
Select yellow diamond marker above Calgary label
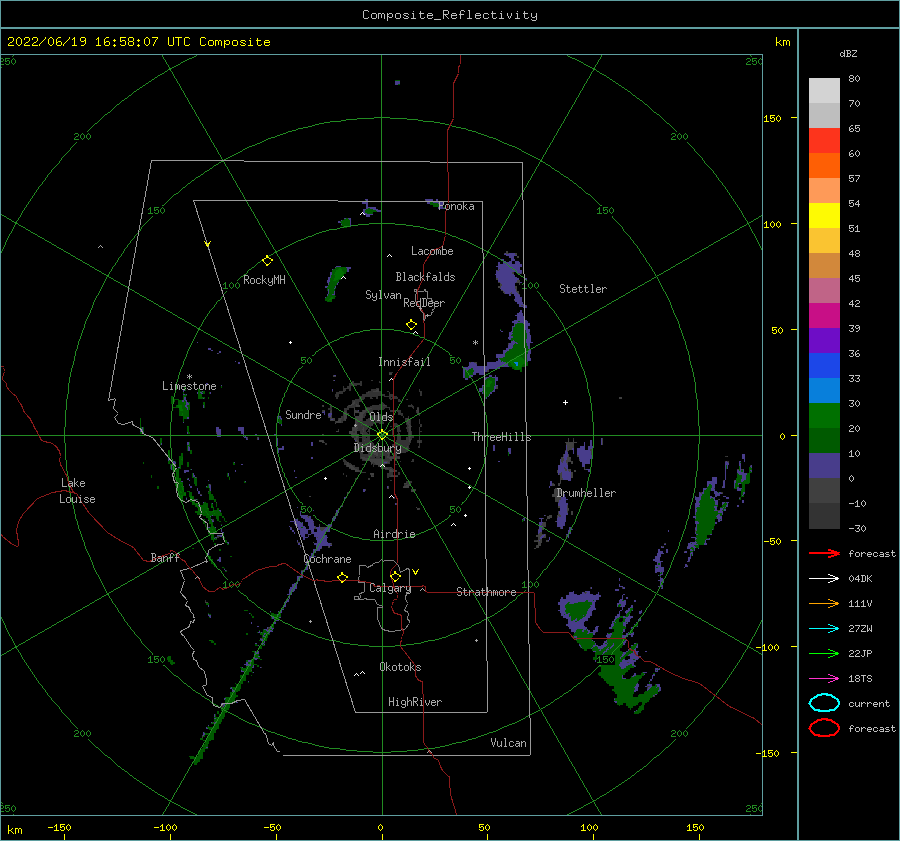(395, 576)
